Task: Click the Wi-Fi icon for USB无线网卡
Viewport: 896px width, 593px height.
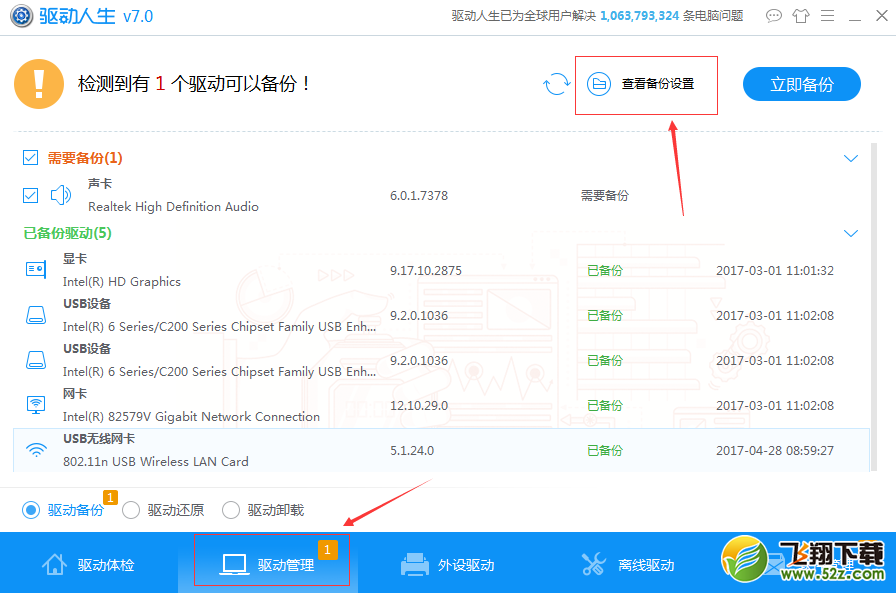Action: pyautogui.click(x=36, y=450)
